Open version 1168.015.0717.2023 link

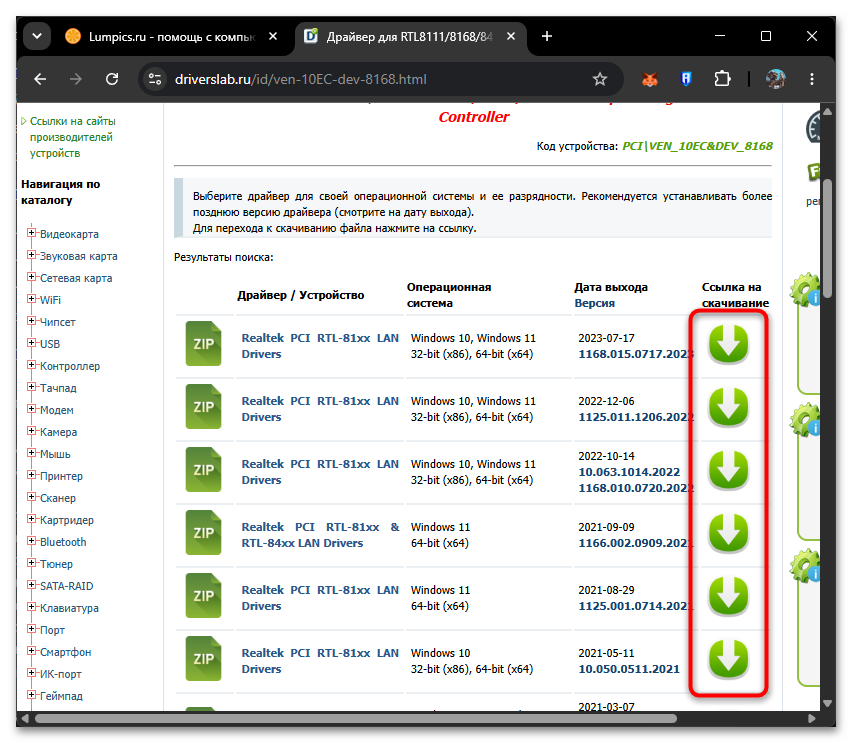pyautogui.click(x=636, y=354)
